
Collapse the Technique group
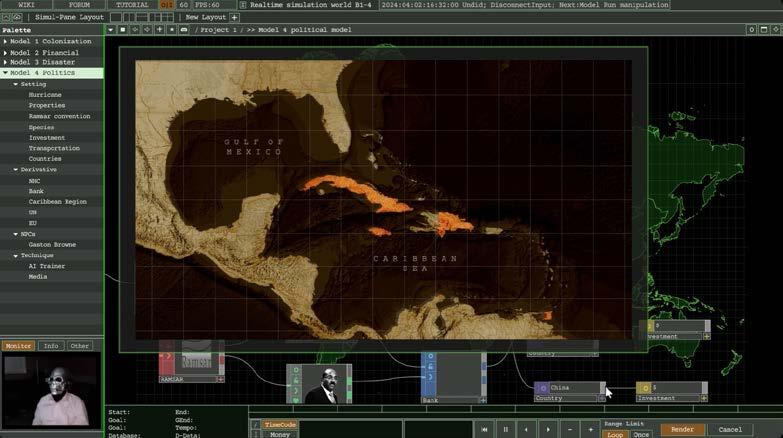pyautogui.click(x=15, y=256)
